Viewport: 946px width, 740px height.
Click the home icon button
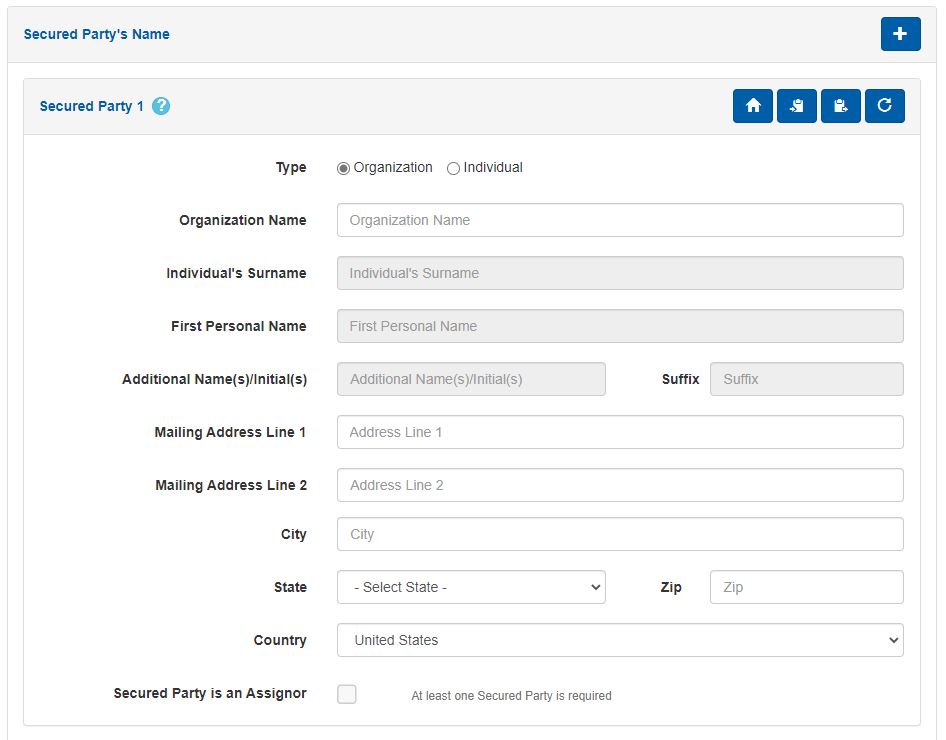coord(752,106)
